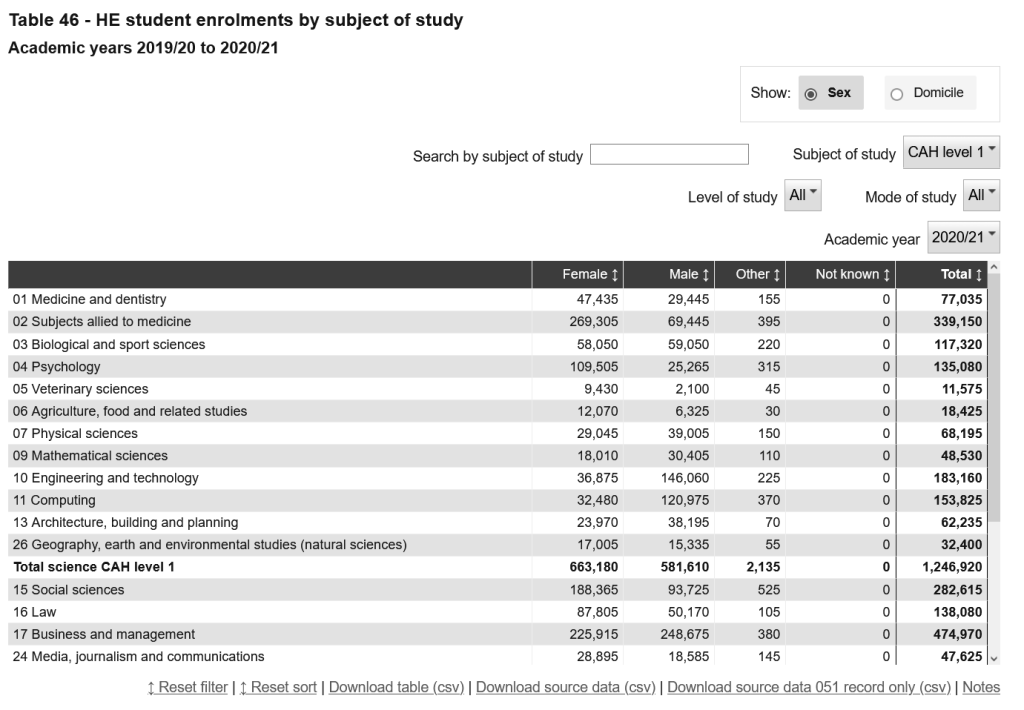Screen dimensions: 1024x710
Task: Select the Sex radio option
Action: (831, 93)
